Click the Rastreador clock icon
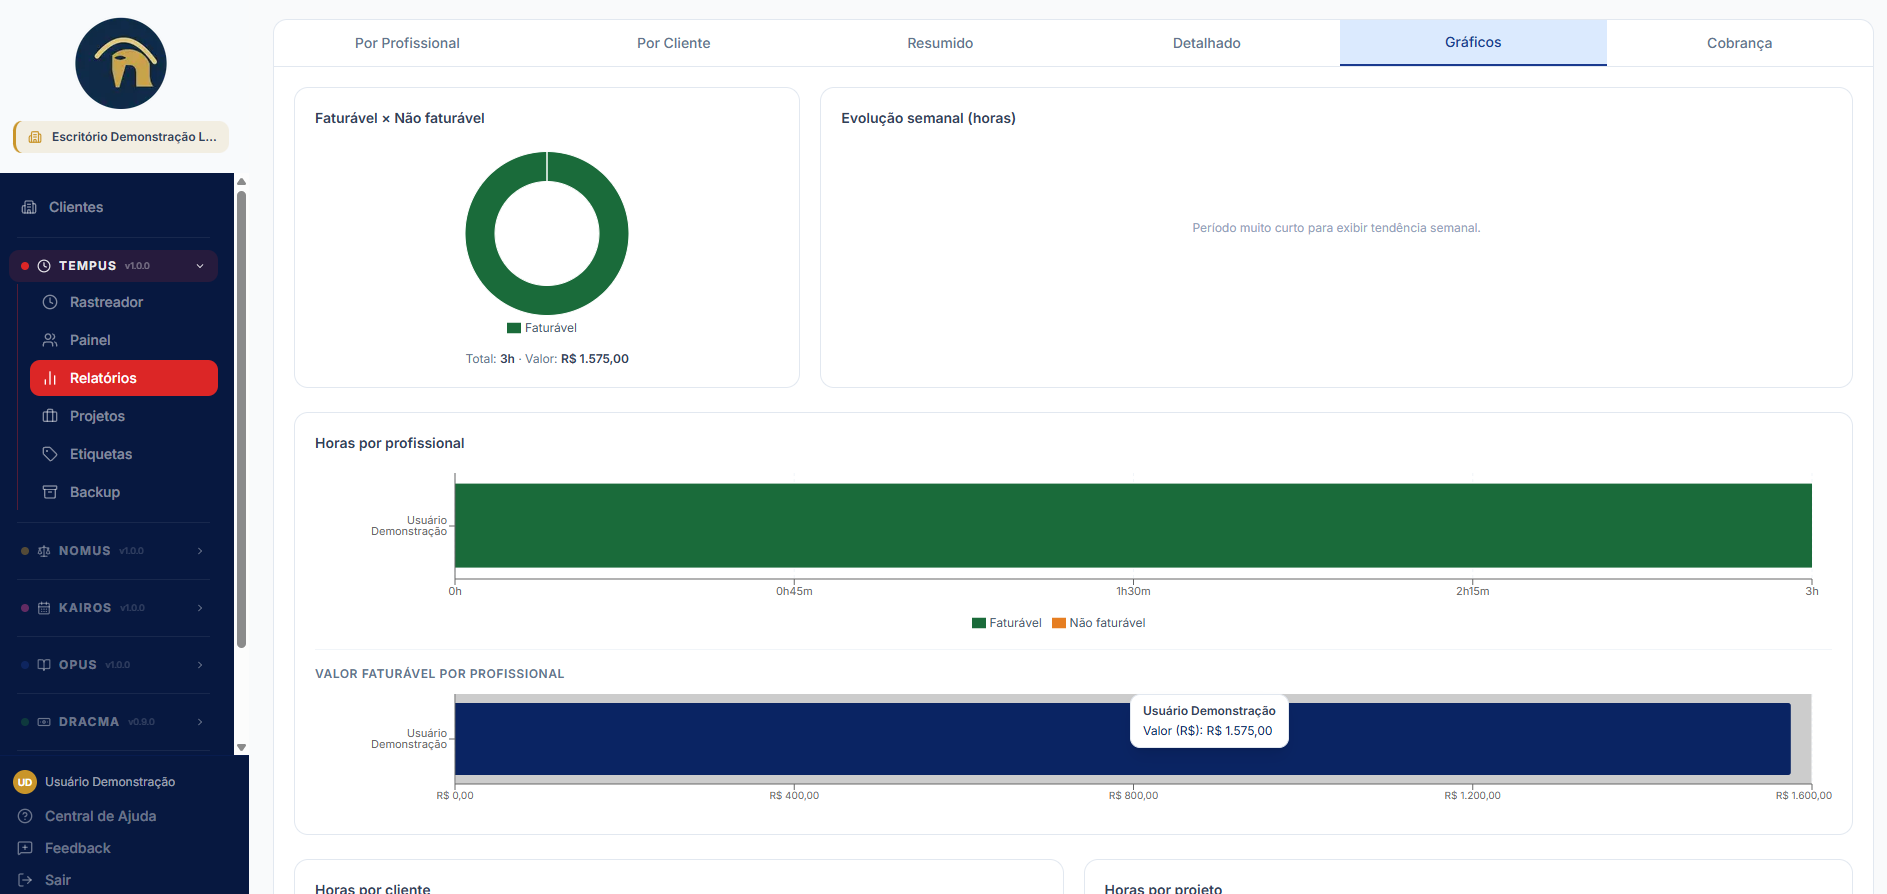Image resolution: width=1887 pixels, height=894 pixels. (50, 302)
